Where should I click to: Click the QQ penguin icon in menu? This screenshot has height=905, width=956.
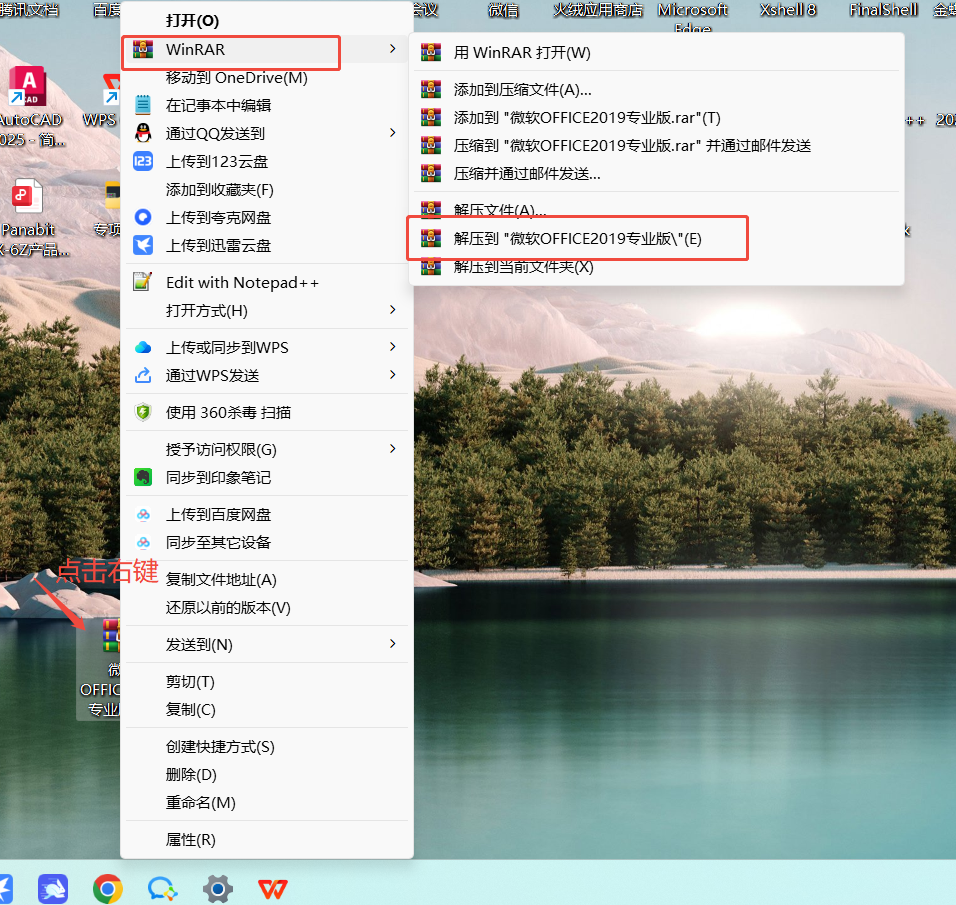click(143, 133)
